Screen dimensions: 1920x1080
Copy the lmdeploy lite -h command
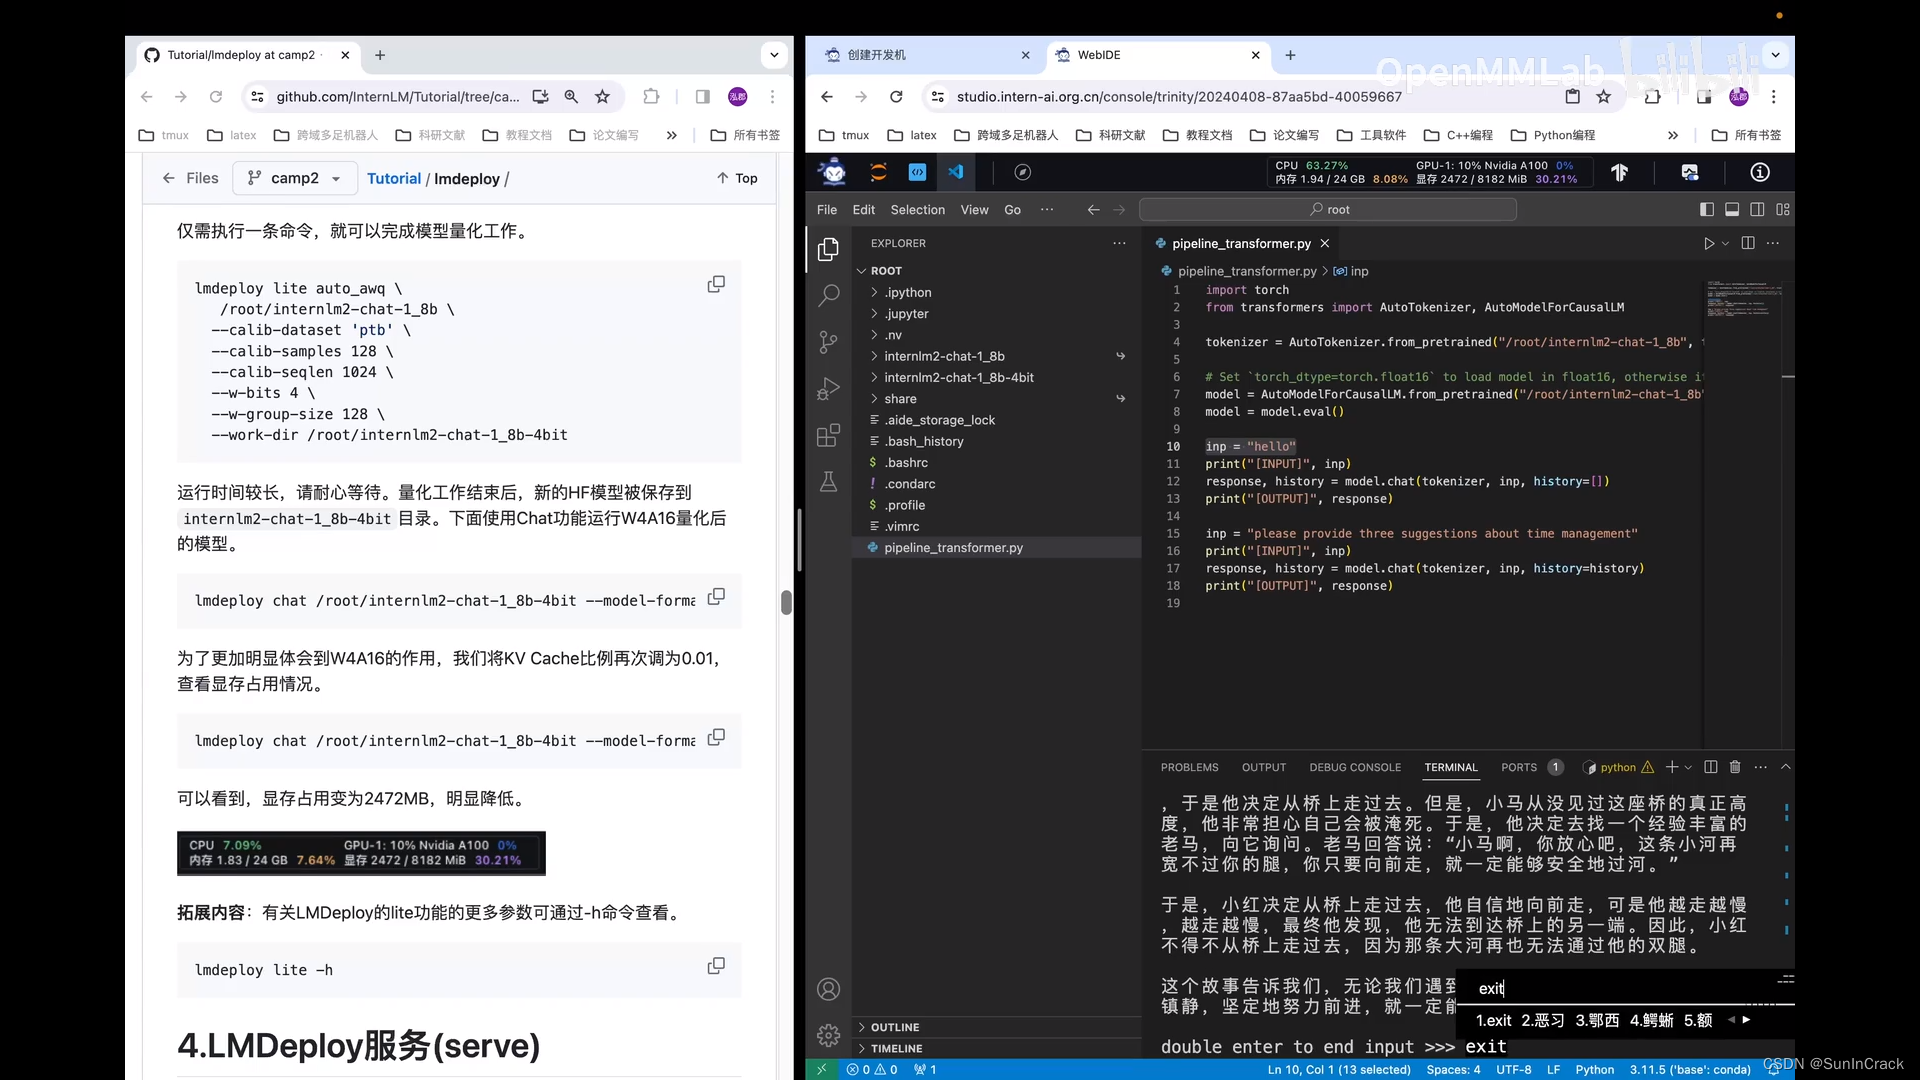(x=716, y=966)
